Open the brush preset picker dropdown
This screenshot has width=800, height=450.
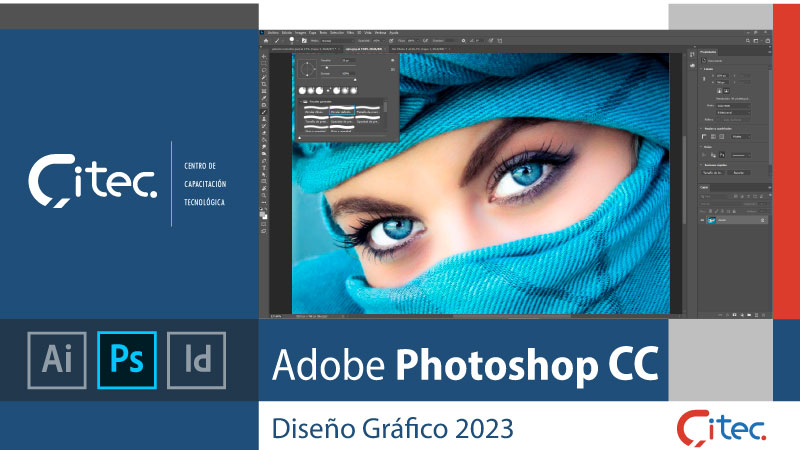click(296, 40)
